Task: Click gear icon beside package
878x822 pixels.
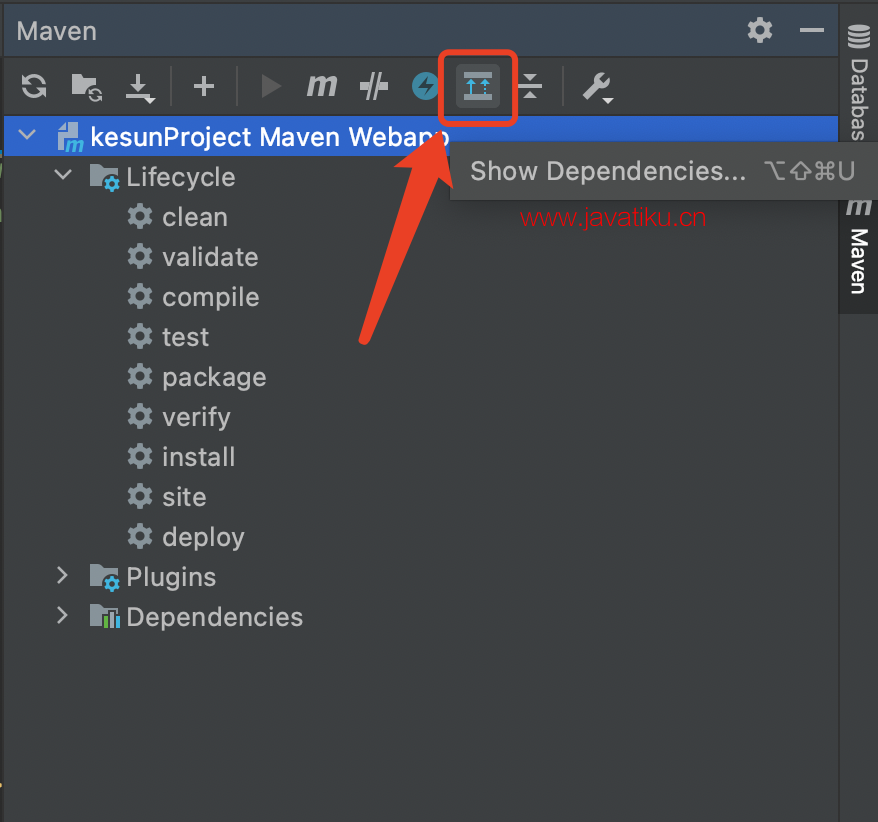Action: (140, 376)
